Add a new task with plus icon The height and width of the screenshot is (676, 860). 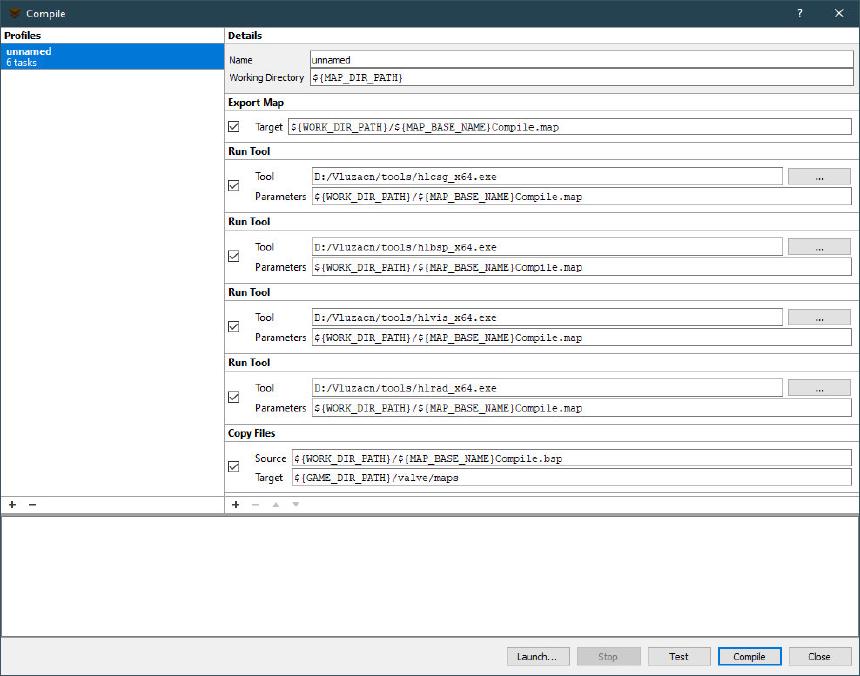[x=235, y=504]
